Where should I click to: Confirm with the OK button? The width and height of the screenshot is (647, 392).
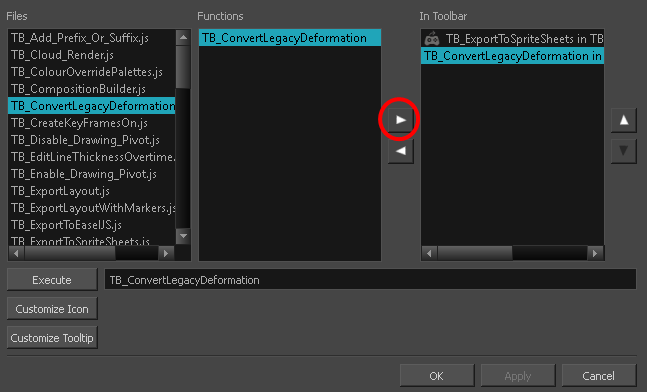(437, 376)
